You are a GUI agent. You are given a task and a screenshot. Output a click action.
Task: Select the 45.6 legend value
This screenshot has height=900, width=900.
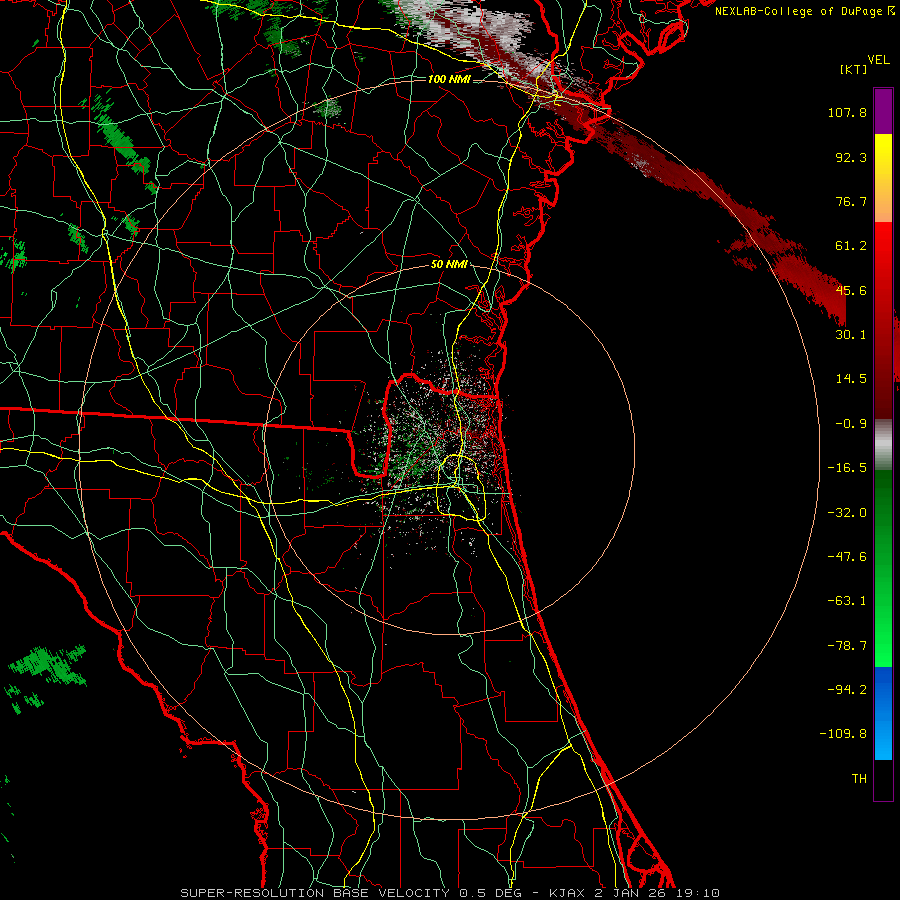click(851, 290)
